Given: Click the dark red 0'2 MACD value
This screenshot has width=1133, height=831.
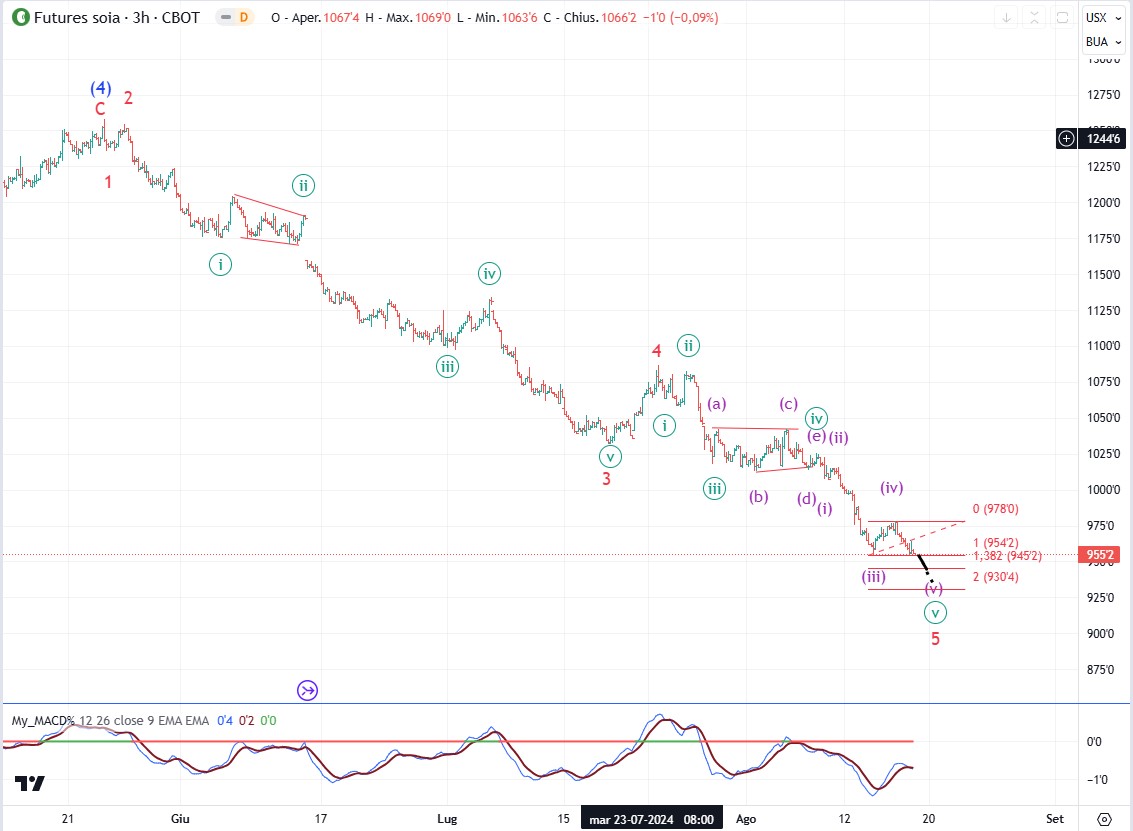Looking at the screenshot, I should click(x=246, y=720).
